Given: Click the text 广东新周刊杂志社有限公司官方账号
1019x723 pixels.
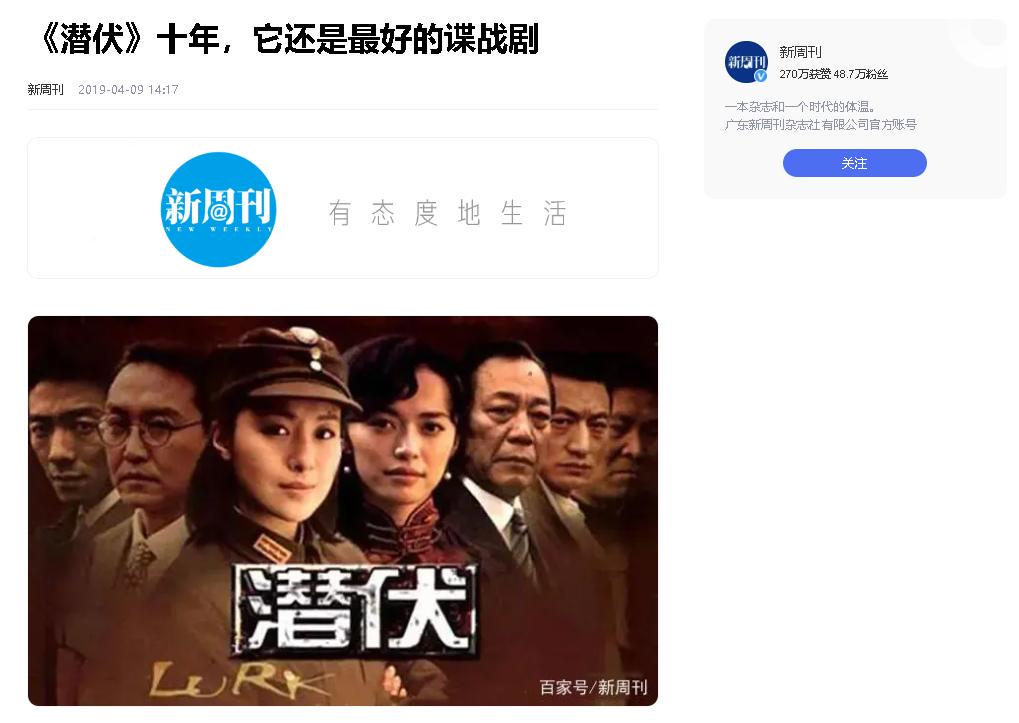Looking at the screenshot, I should pos(821,125).
